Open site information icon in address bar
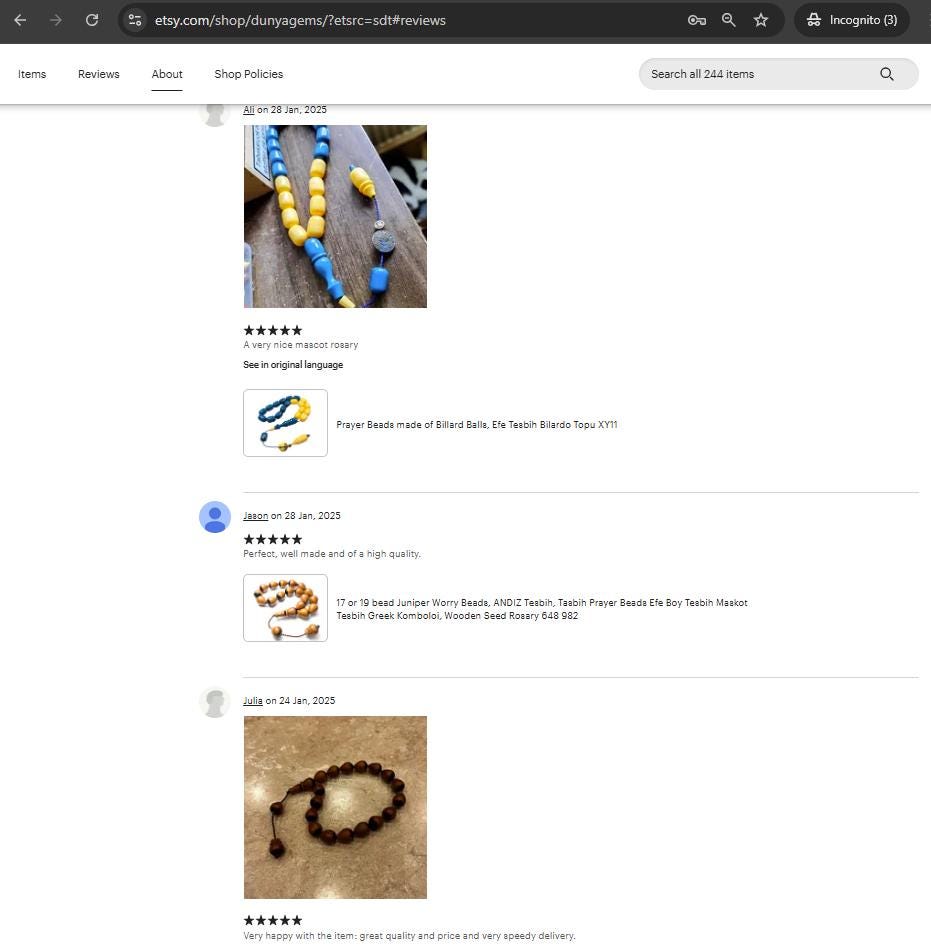This screenshot has height=951, width=931. click(135, 20)
